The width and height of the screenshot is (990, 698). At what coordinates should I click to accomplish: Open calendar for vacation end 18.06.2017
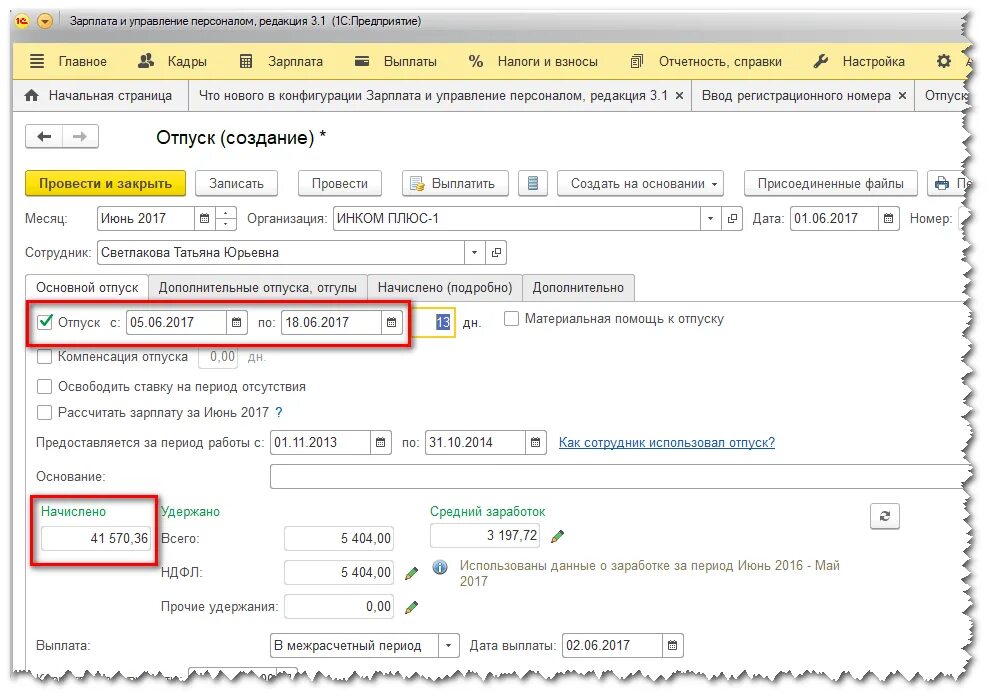pos(391,322)
